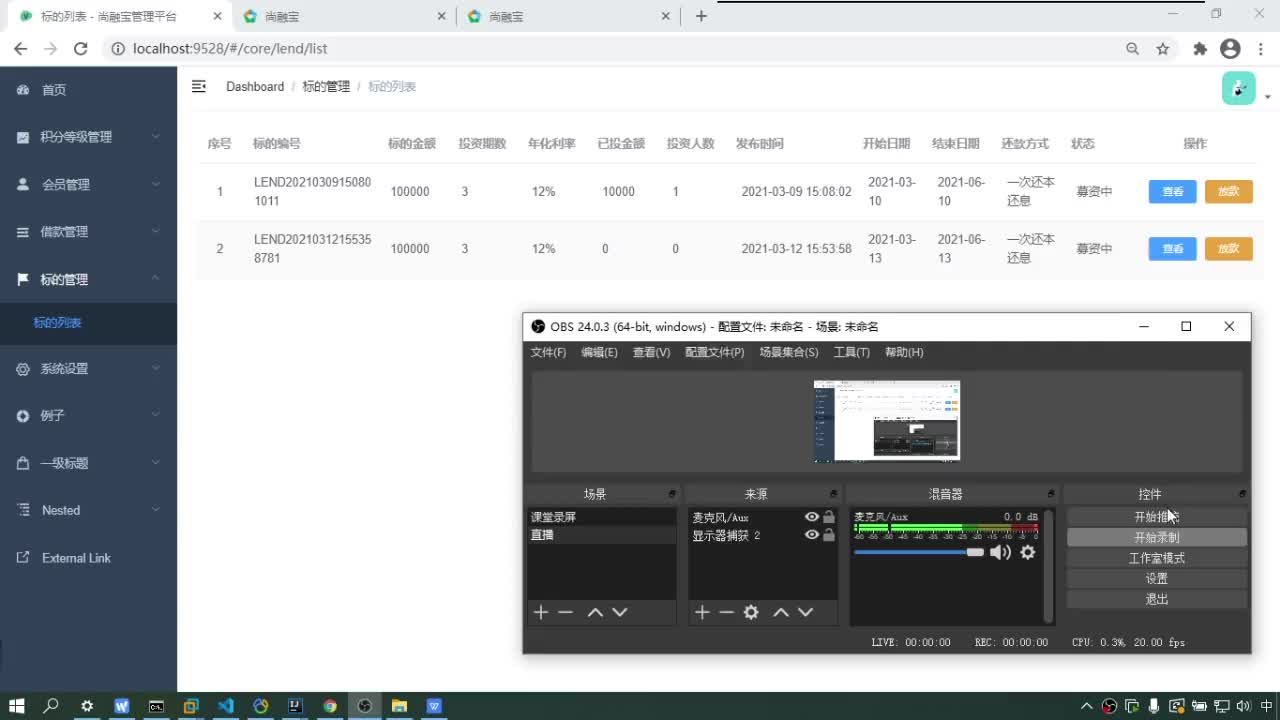Go back in browser history
Screen dimensions: 1280x720
pyautogui.click(x=19, y=48)
